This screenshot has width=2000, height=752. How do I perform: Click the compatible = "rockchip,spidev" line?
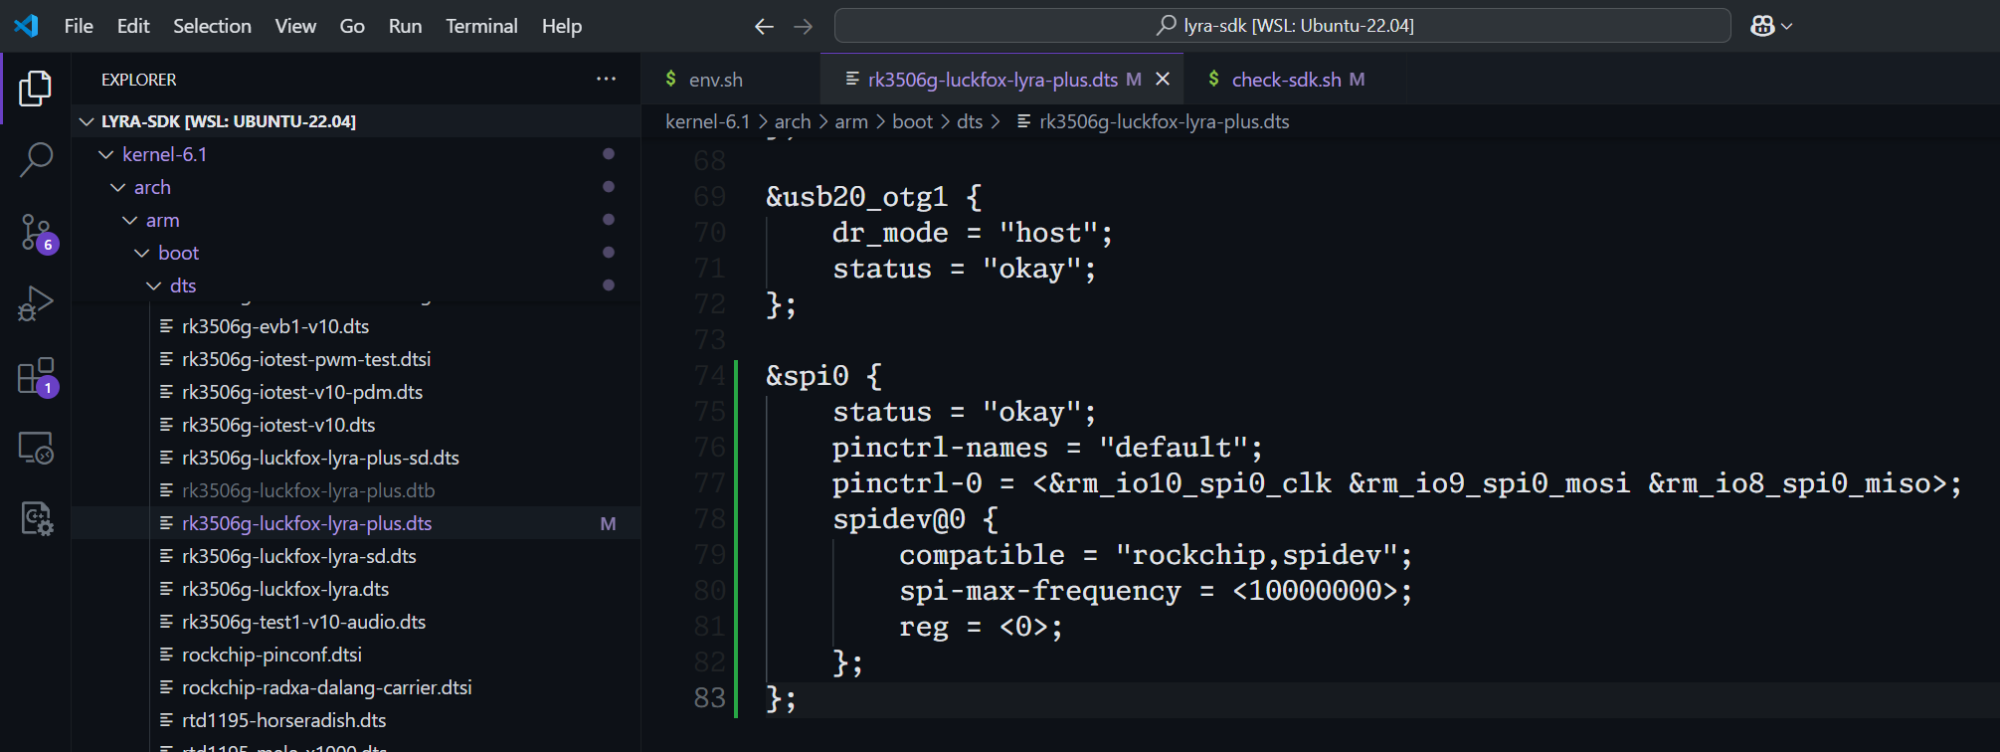[1156, 555]
